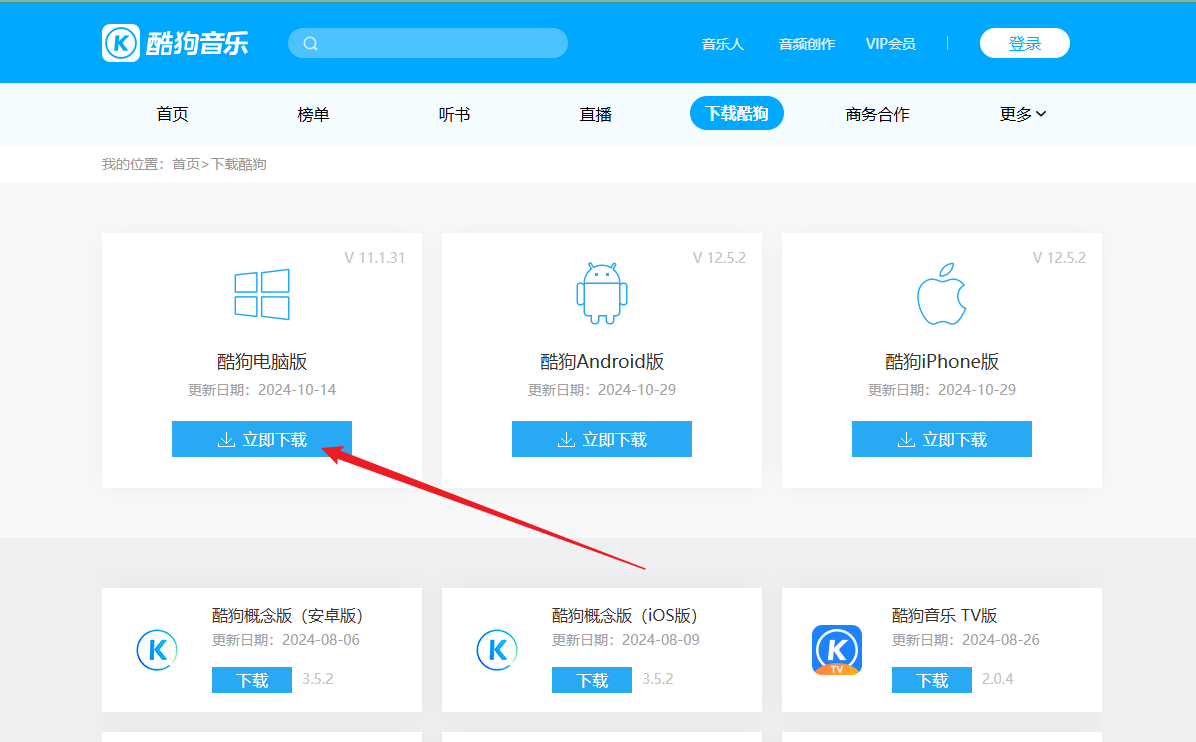This screenshot has height=742, width=1196.
Task: Open the VIP会员 link
Action: 890,44
